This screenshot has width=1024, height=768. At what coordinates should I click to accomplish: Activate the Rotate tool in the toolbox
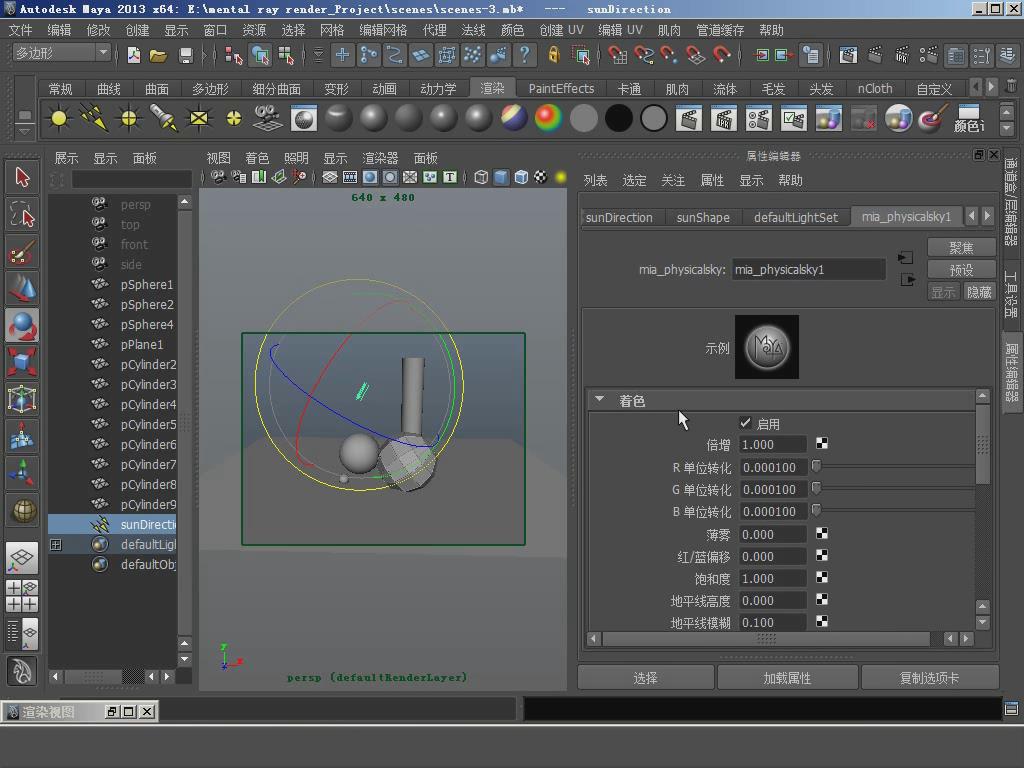(22, 325)
